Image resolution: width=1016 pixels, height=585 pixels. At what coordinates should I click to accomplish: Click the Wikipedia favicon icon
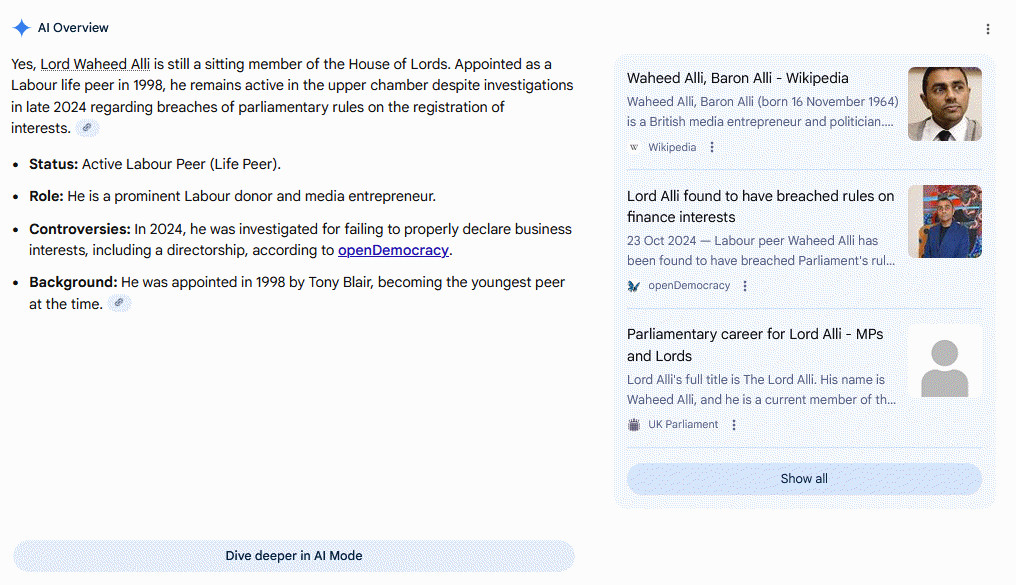634,147
